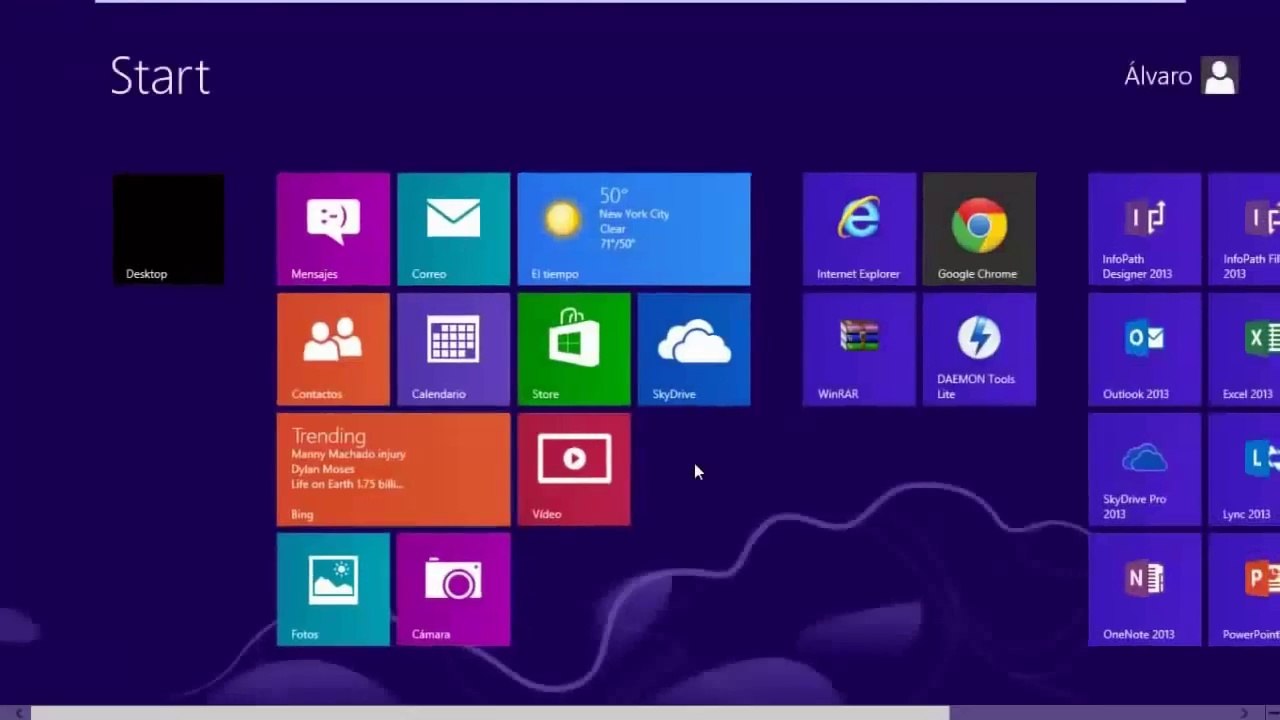The image size is (1280, 720).
Task: Launch the Cámara tile
Action: click(x=453, y=589)
